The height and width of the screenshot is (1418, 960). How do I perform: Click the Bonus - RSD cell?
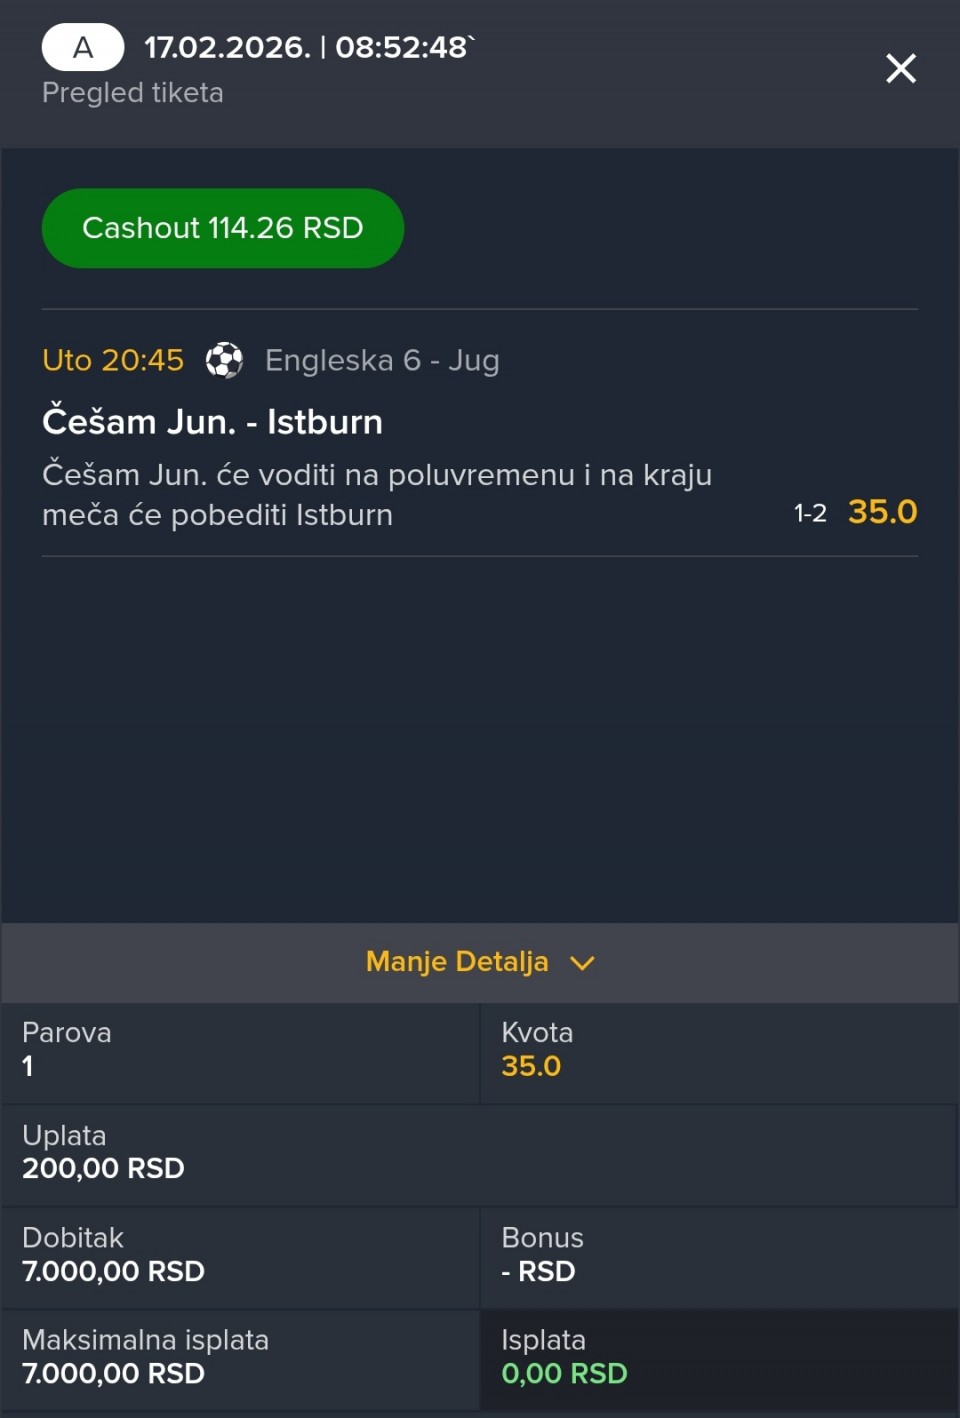click(718, 1256)
